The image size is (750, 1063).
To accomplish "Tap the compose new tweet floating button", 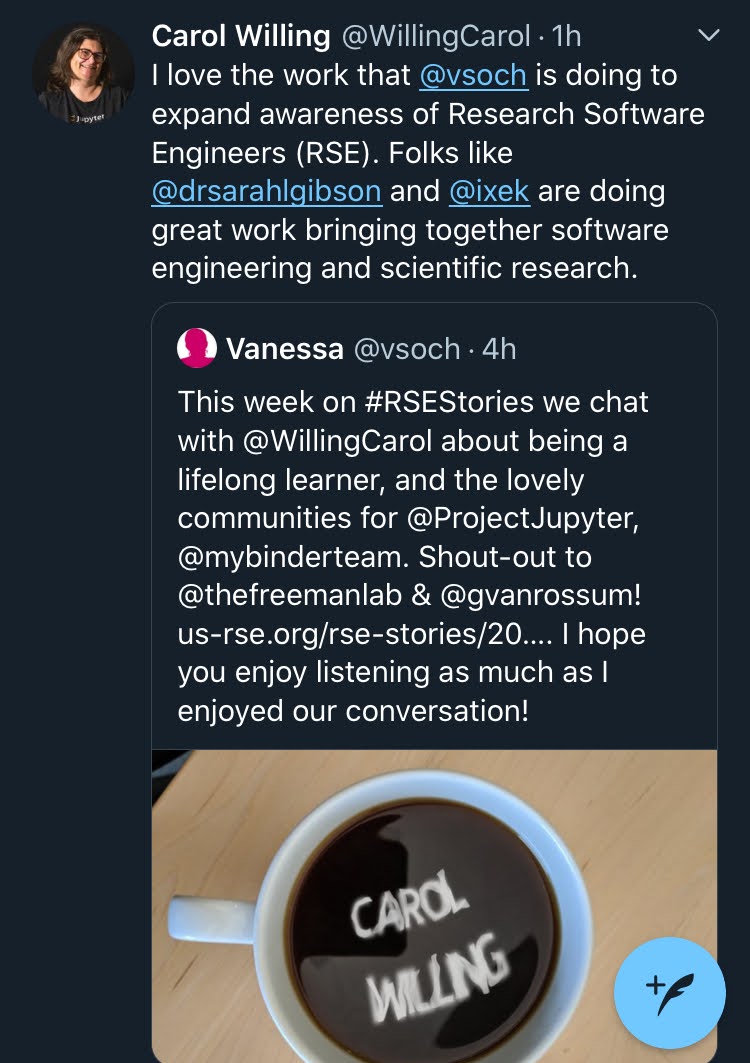I will tap(669, 992).
